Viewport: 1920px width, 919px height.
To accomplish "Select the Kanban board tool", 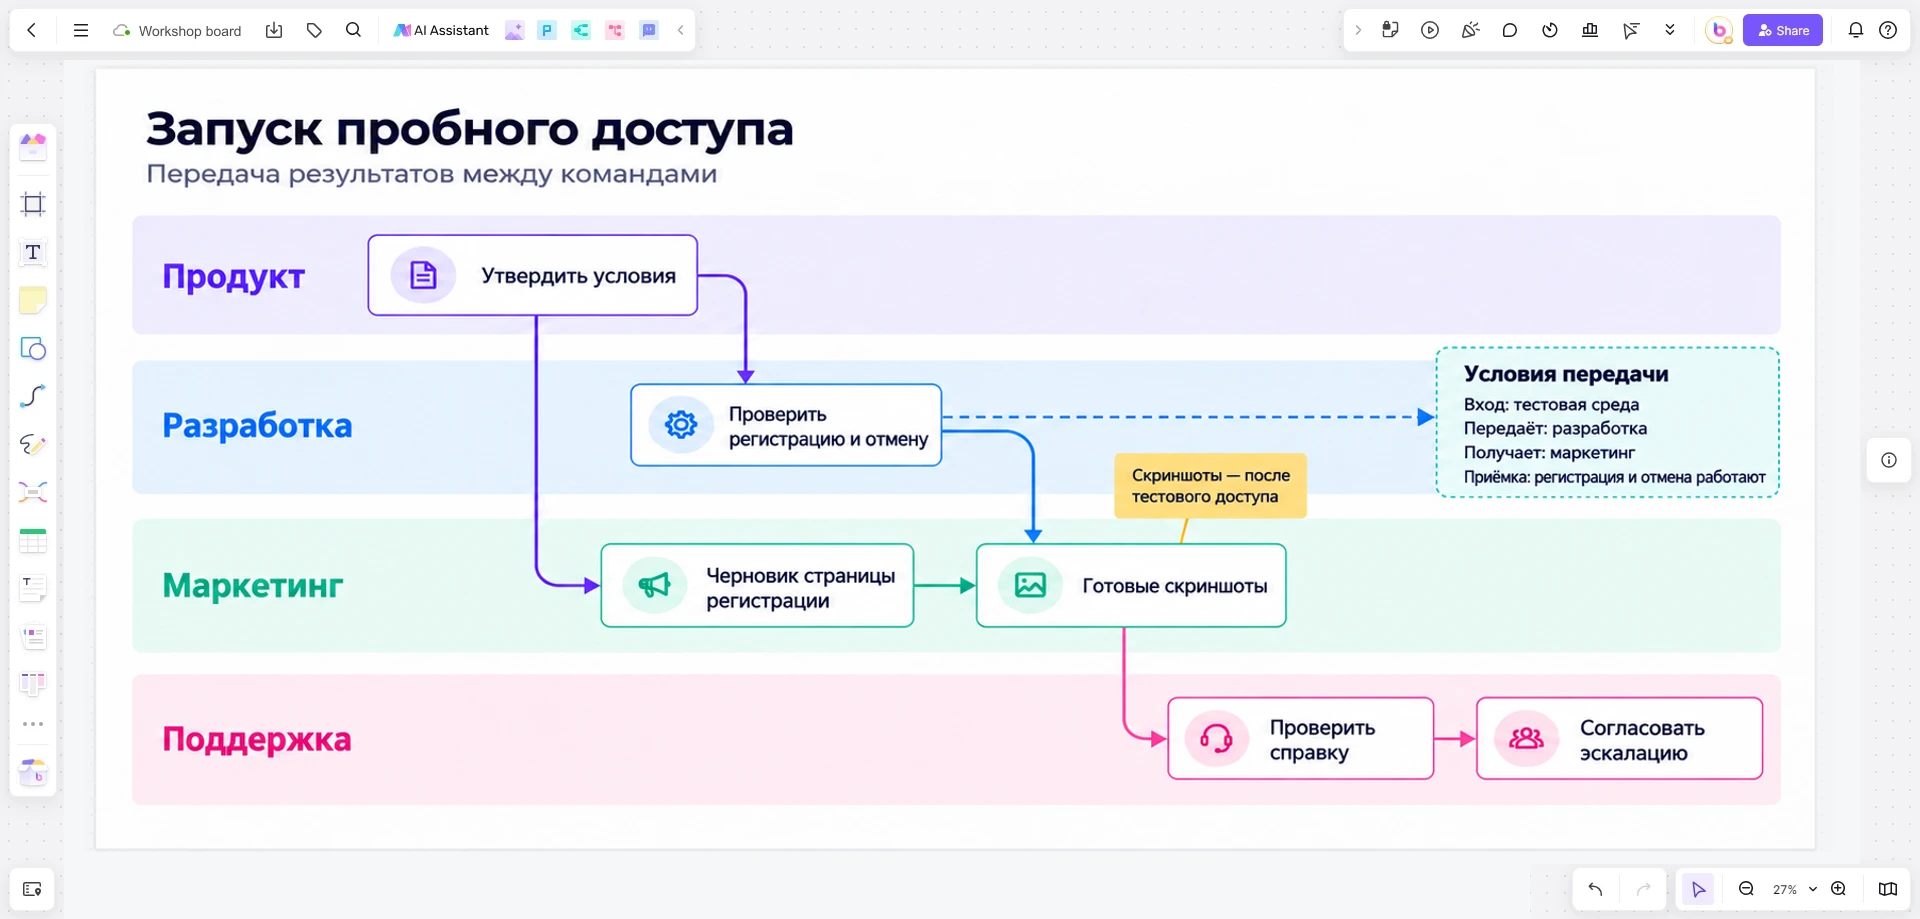I will coord(33,684).
